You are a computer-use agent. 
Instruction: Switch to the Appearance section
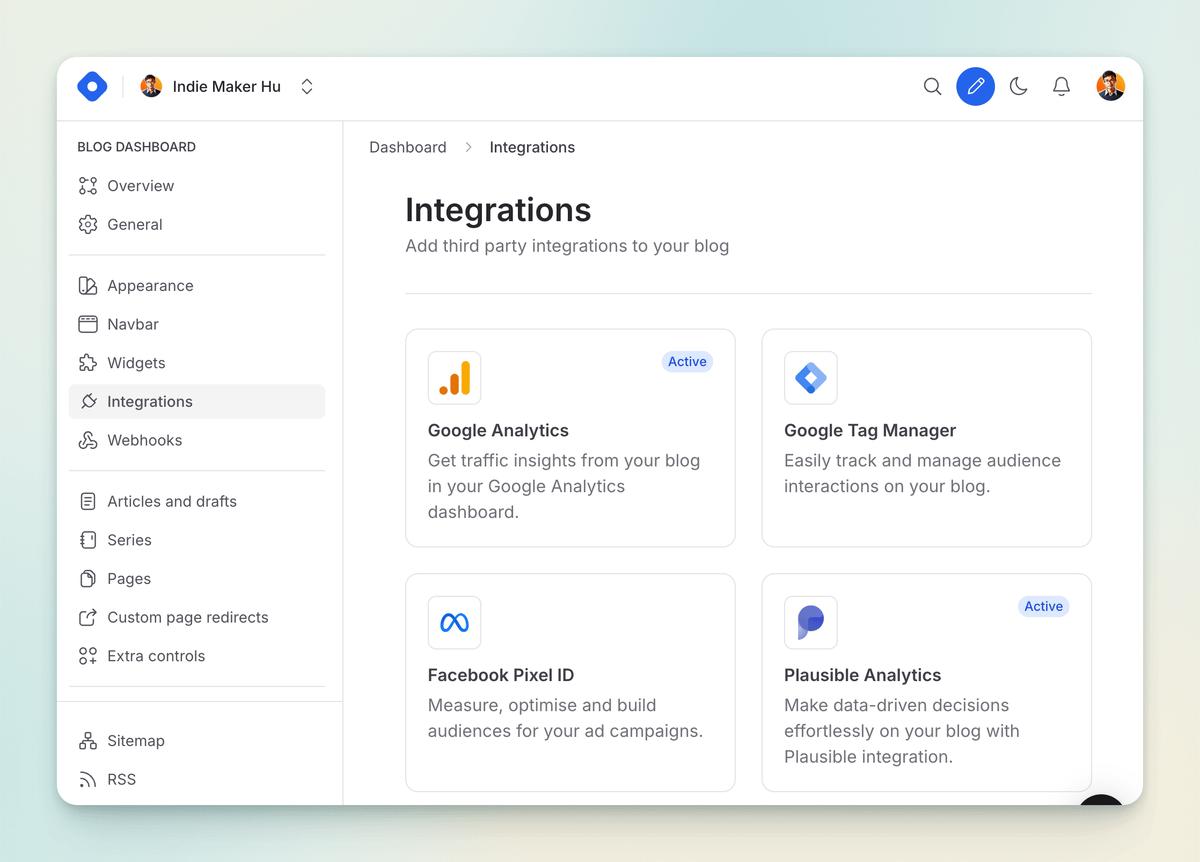pos(150,285)
